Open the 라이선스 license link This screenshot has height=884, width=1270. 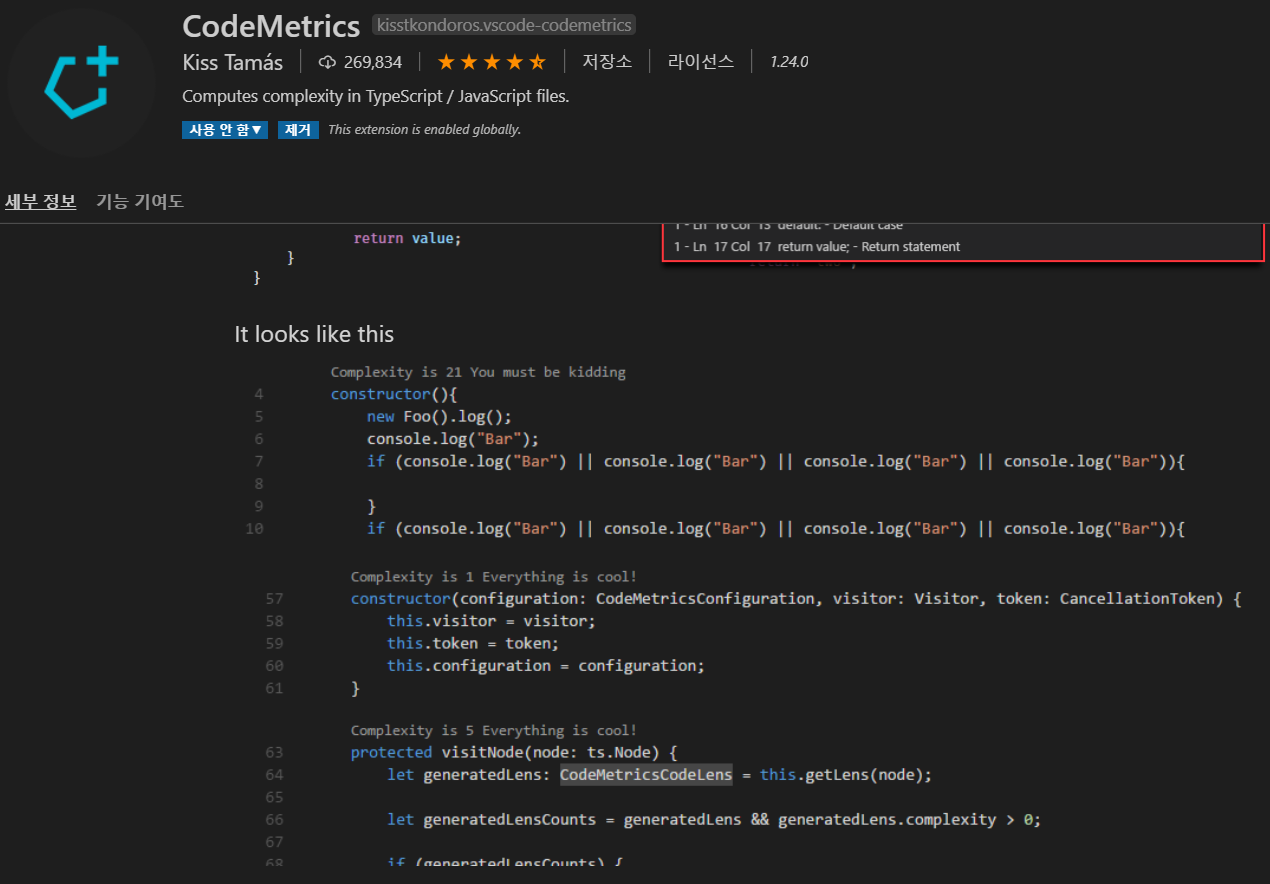pyautogui.click(x=700, y=61)
